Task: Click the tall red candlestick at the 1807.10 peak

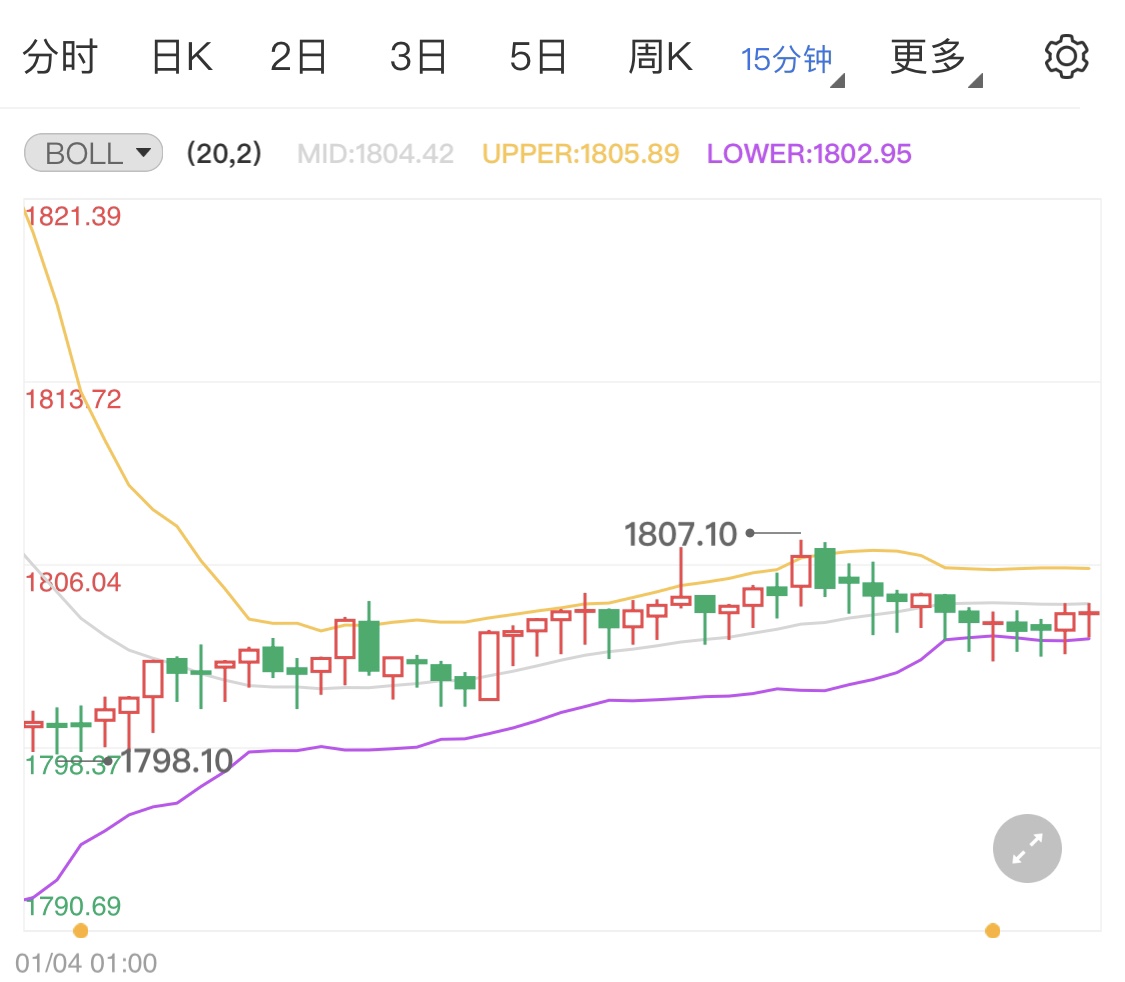Action: pos(801,572)
